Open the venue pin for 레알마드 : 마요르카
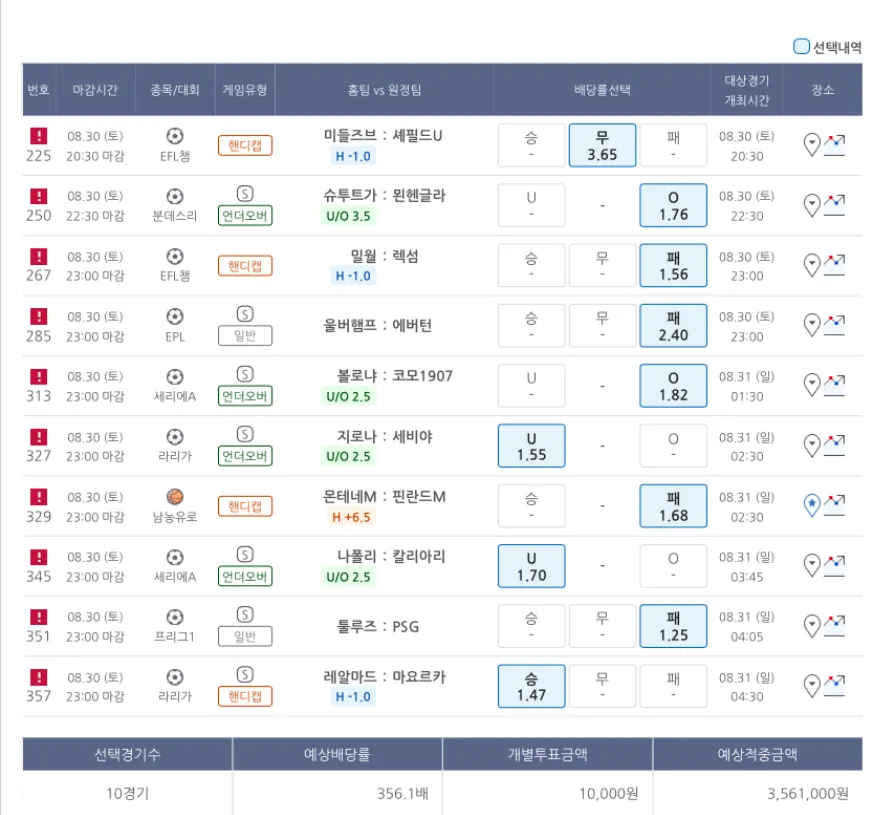 coord(812,687)
